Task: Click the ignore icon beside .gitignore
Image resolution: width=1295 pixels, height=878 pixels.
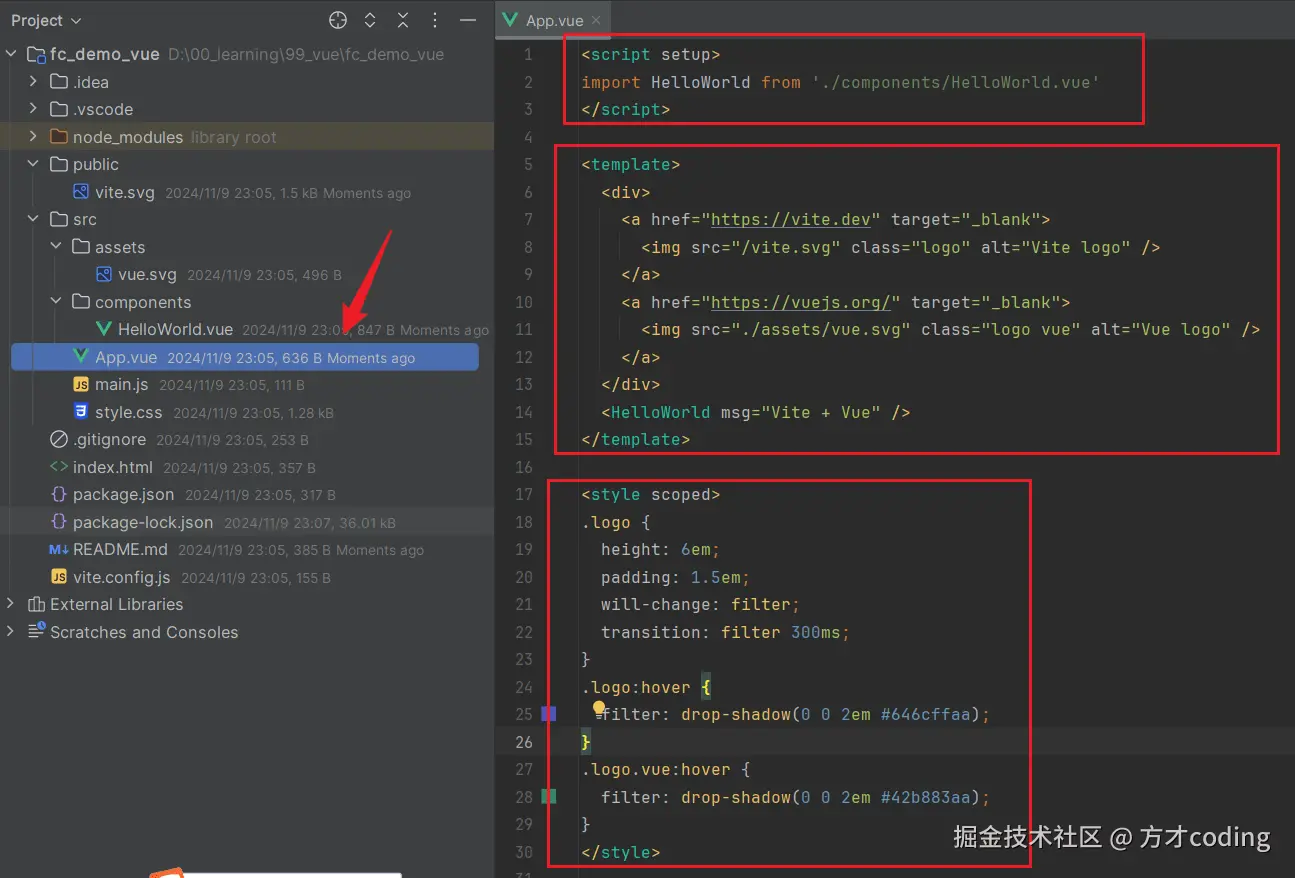Action: coord(58,439)
